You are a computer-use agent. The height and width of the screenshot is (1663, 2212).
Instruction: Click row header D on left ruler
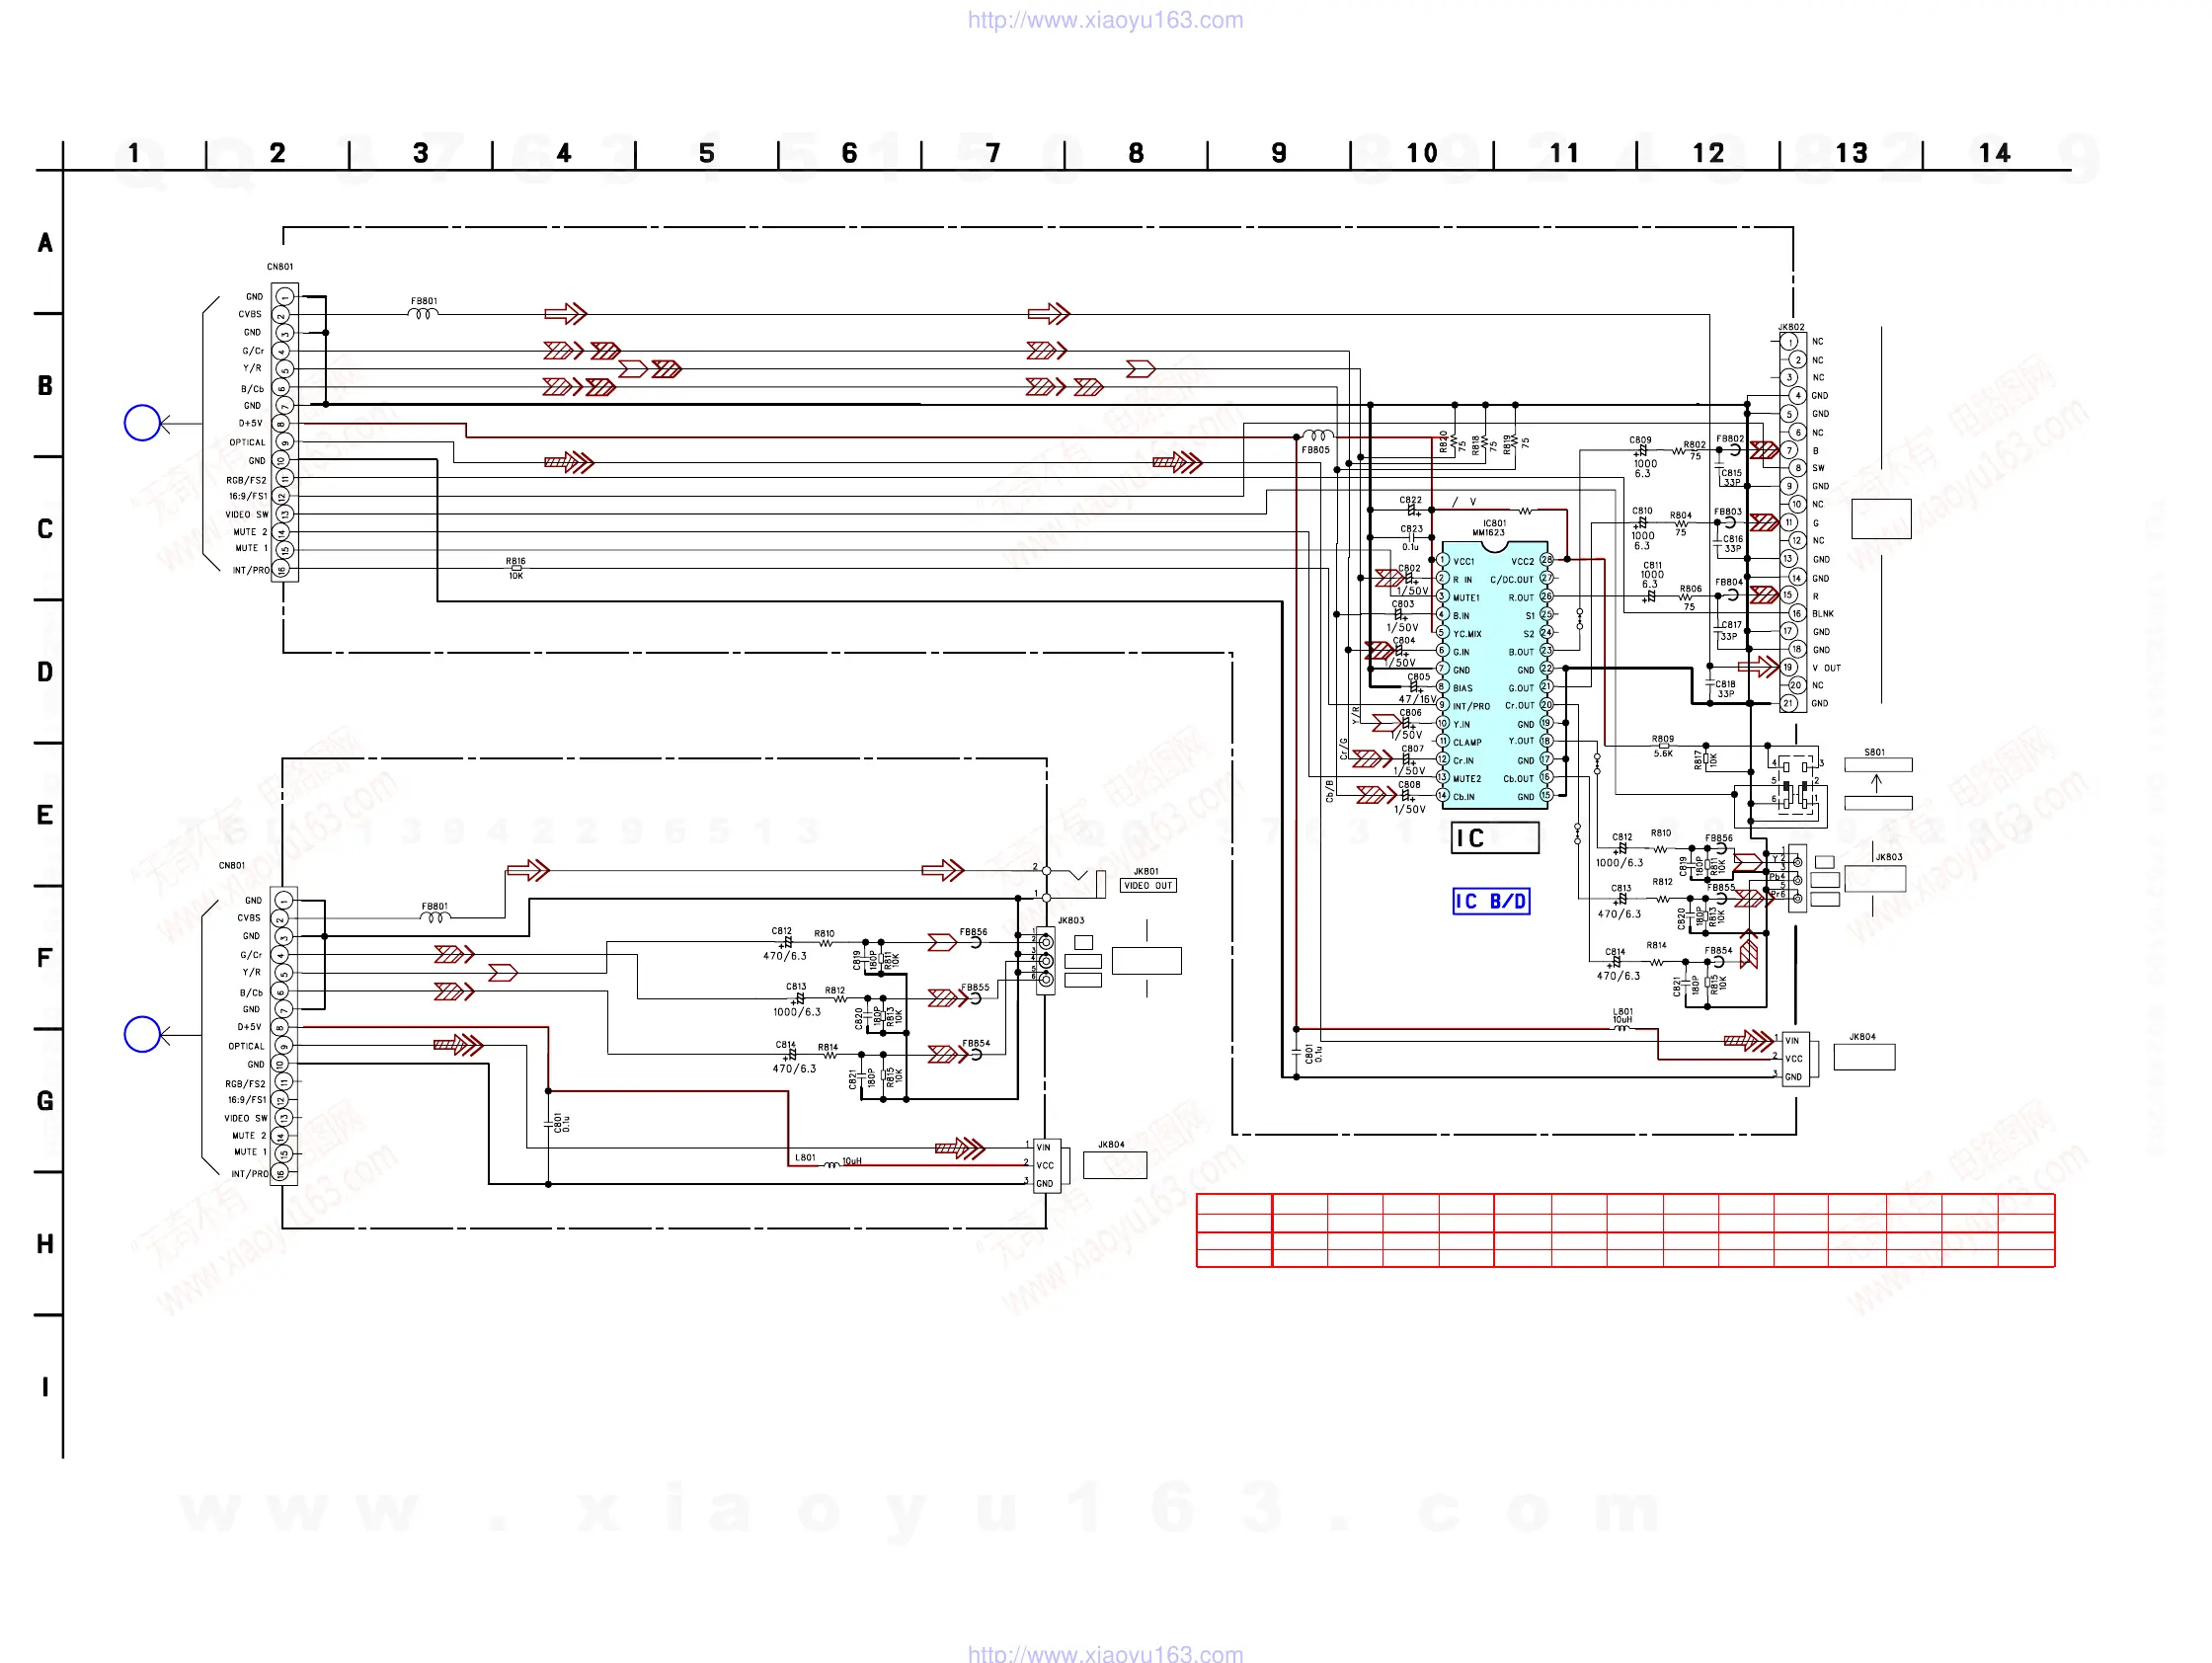(x=45, y=672)
